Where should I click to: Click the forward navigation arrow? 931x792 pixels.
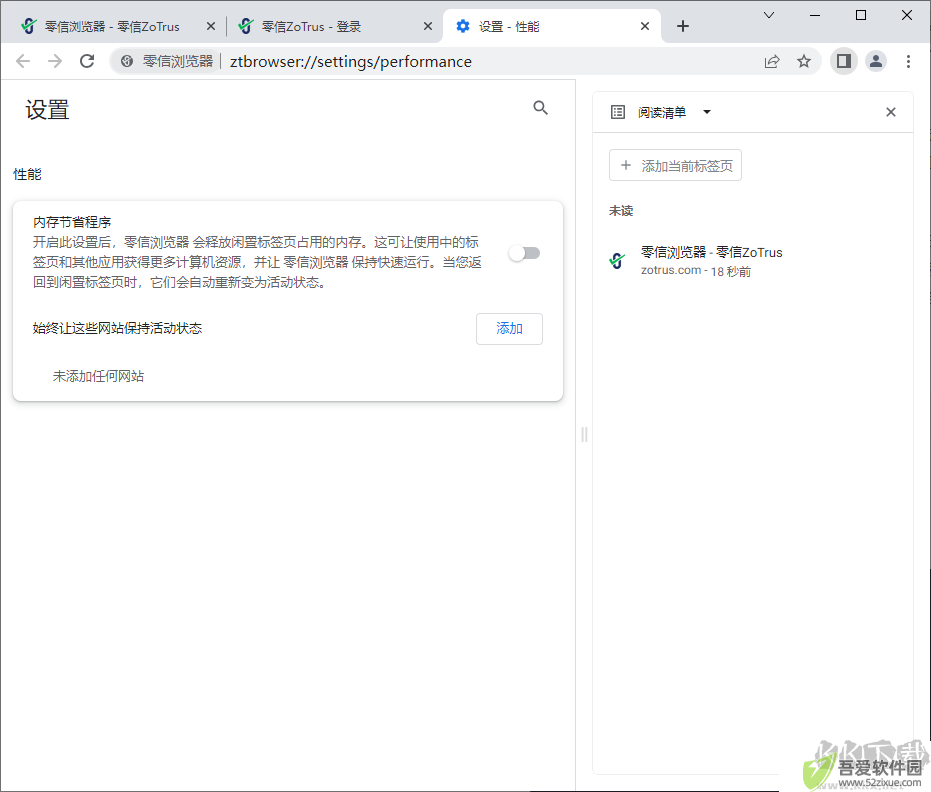[x=55, y=61]
